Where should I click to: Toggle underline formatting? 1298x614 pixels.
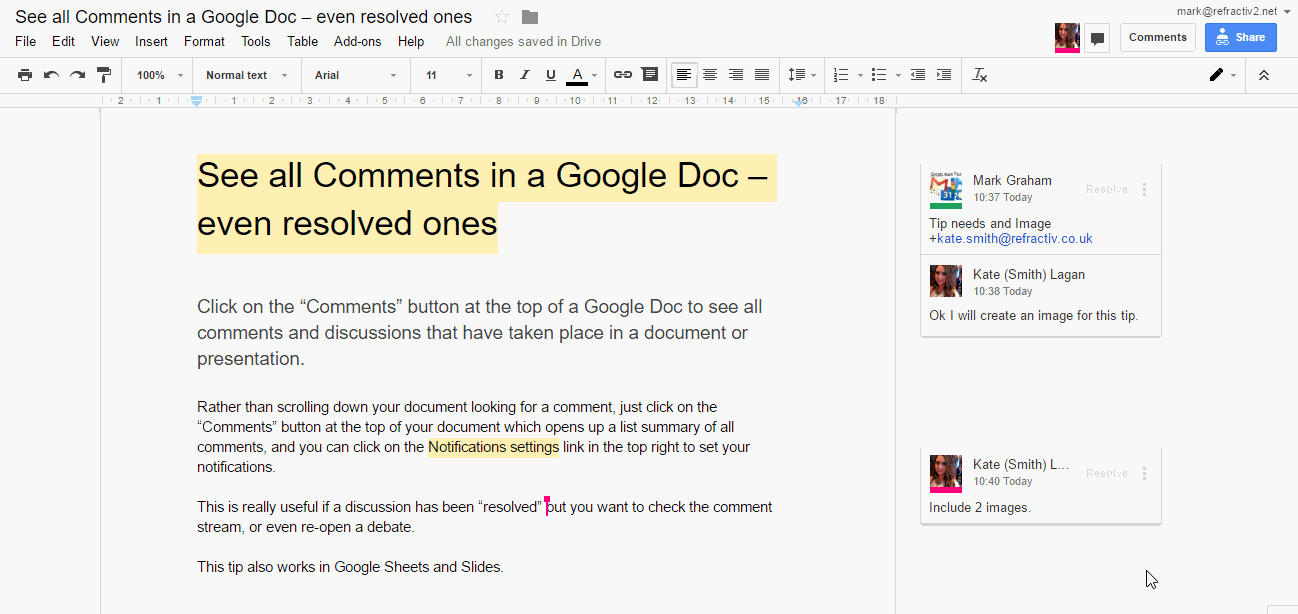(551, 75)
